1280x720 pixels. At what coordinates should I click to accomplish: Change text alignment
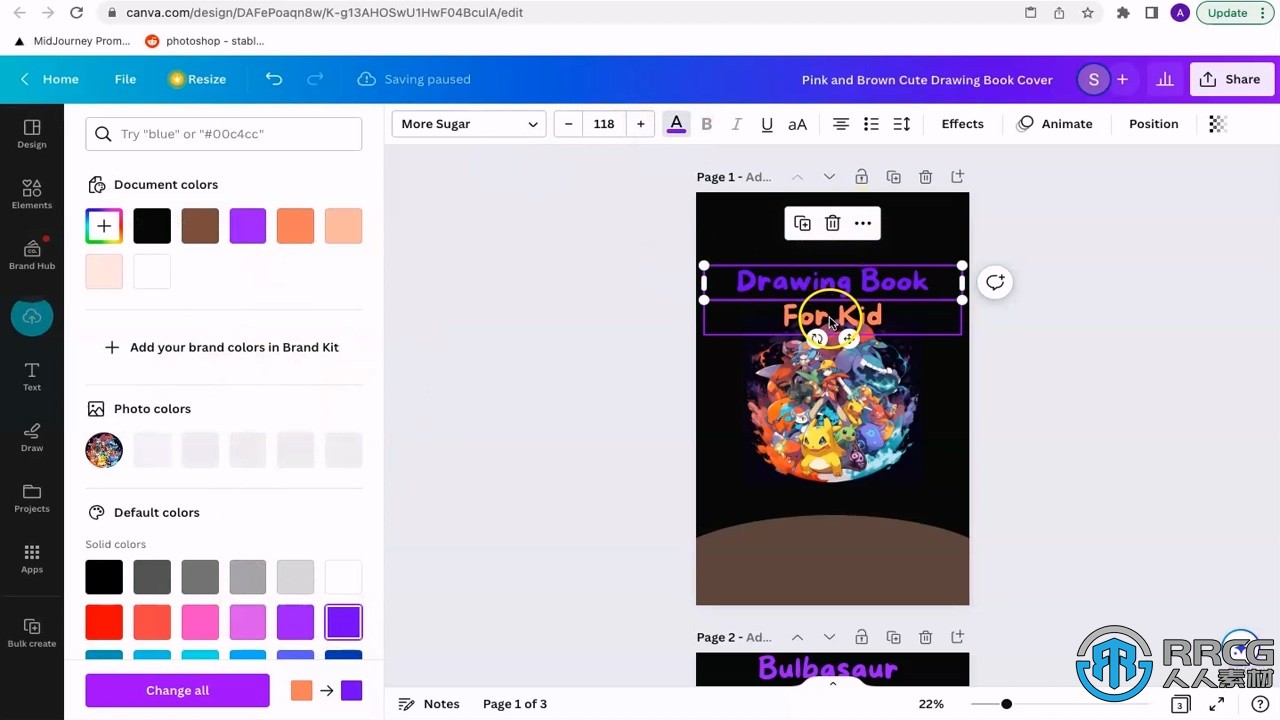click(841, 124)
